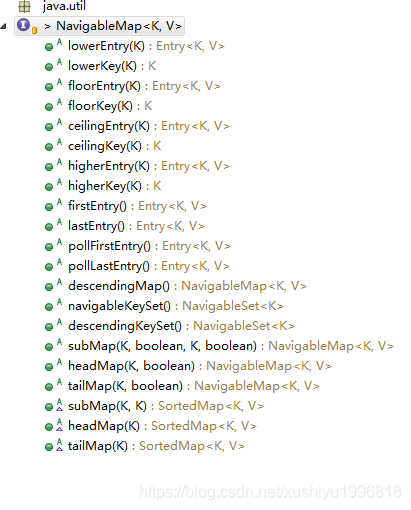Viewport: 411px width, 510px height.
Task: Select the headMap(K, boolean) method
Action: 200,366
